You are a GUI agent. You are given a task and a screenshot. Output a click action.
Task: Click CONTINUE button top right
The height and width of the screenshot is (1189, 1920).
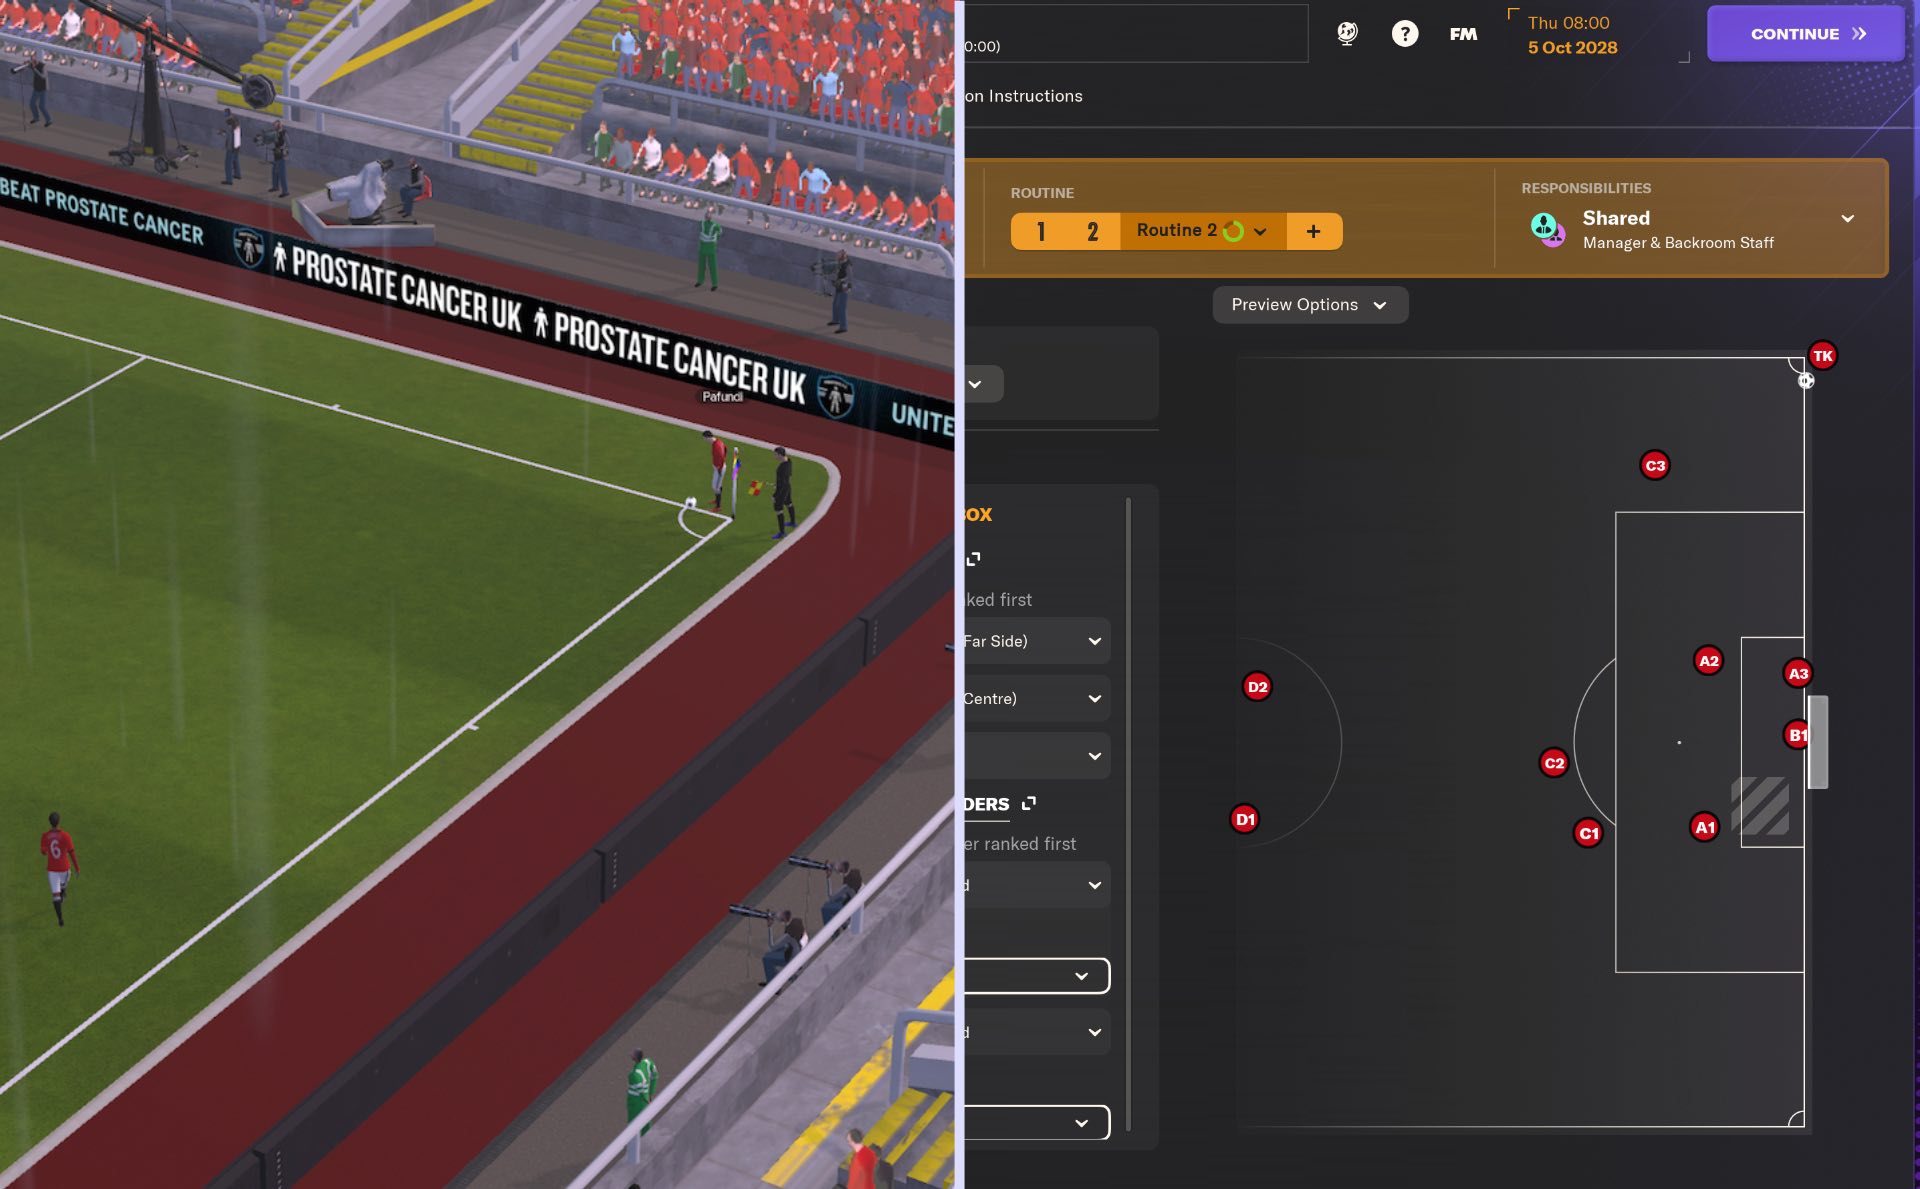tap(1803, 33)
